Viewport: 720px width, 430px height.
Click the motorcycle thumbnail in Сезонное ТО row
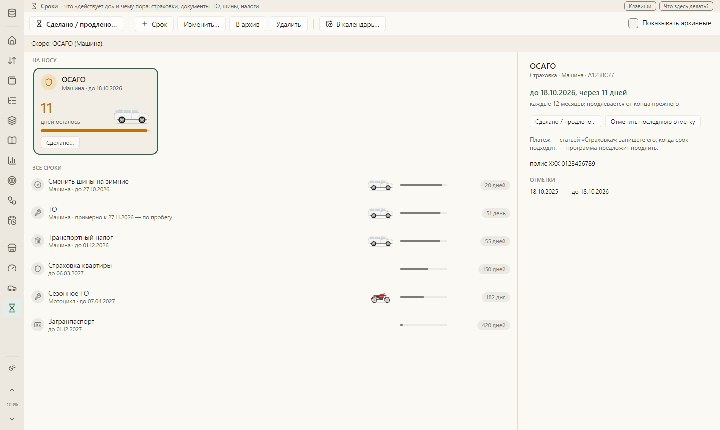[380, 298]
